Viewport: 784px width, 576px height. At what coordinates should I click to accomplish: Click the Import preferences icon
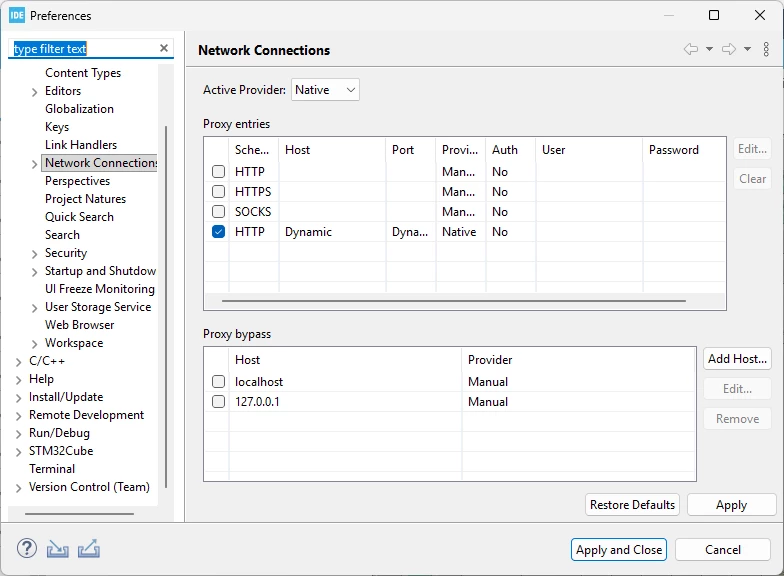pyautogui.click(x=58, y=549)
